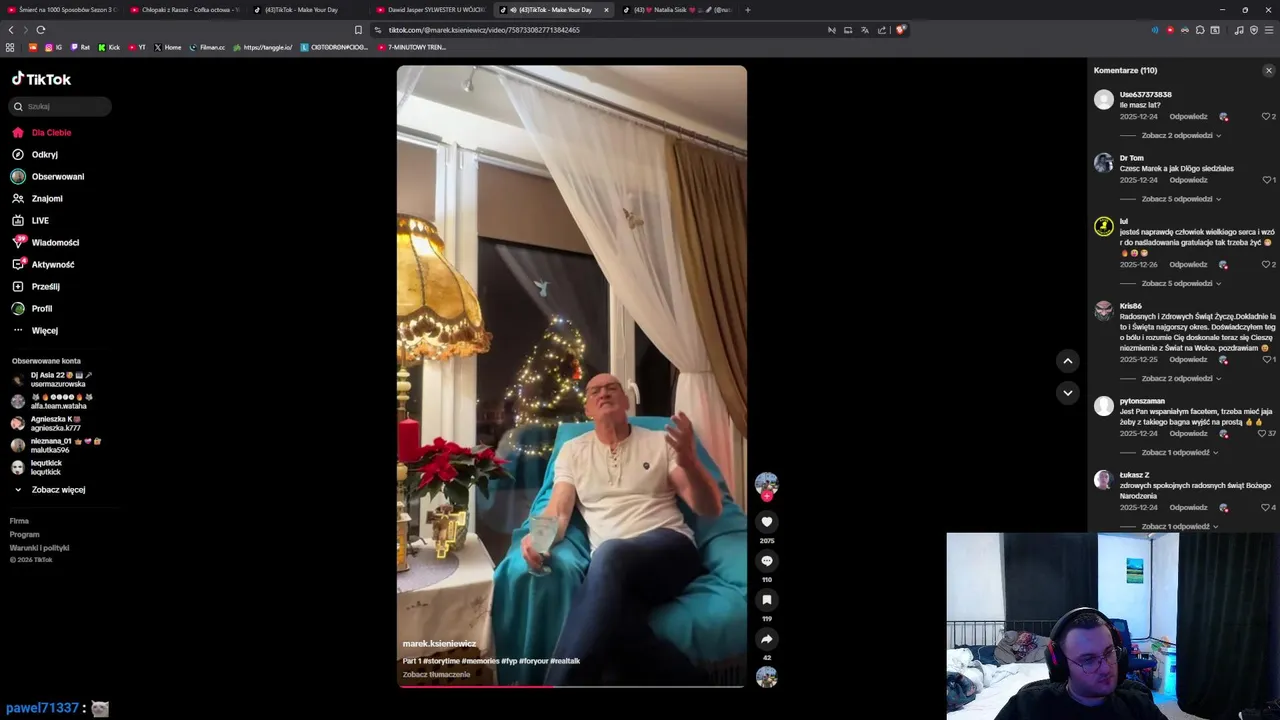Expand 2 replies under Kris86's comment

coord(1180,379)
